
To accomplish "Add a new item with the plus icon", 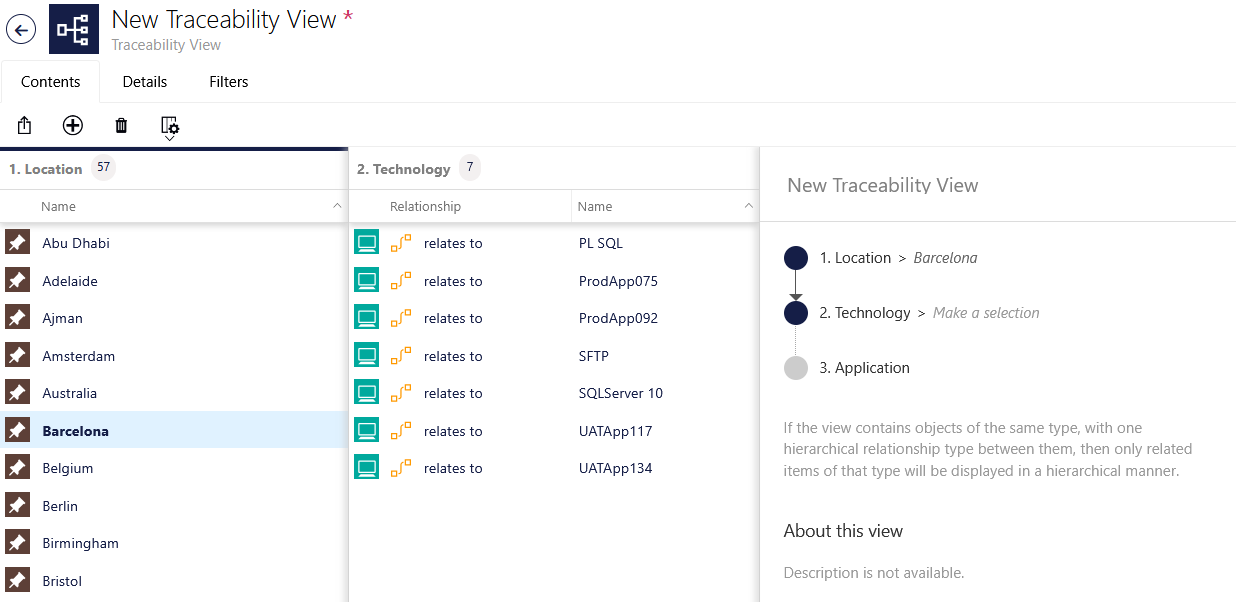I will 73,125.
